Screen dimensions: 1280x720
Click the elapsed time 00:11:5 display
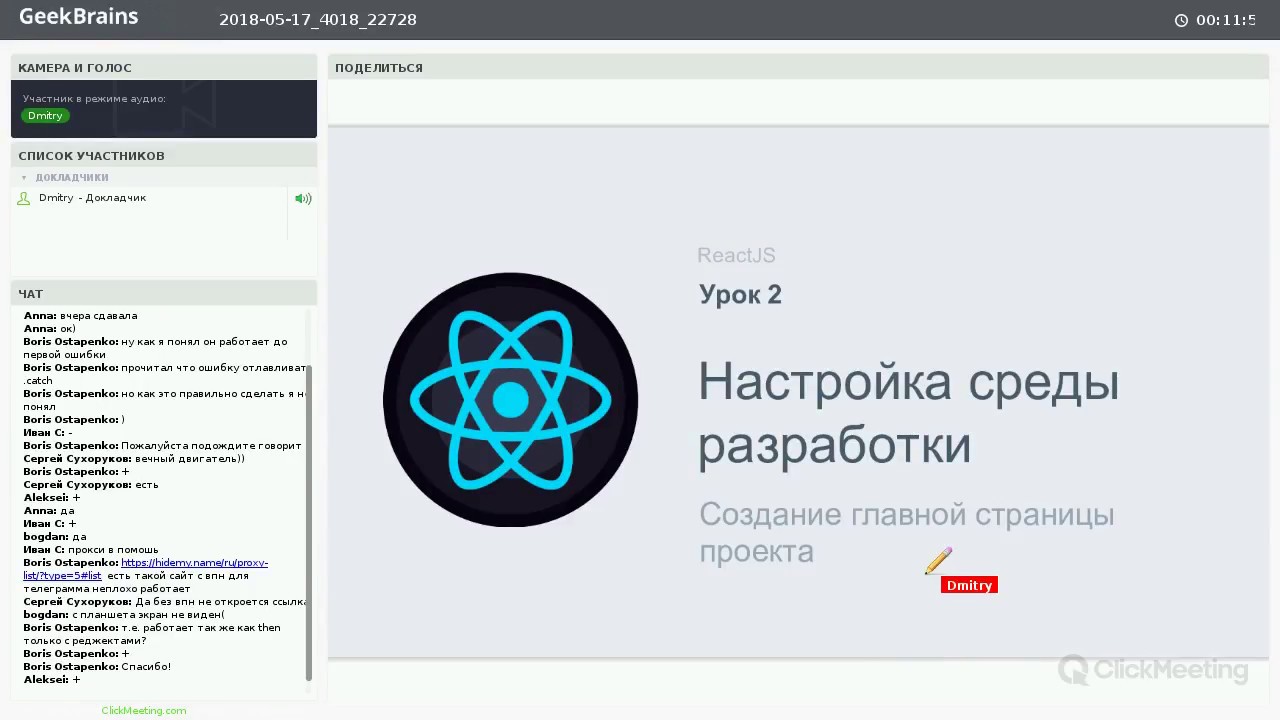click(x=1226, y=20)
